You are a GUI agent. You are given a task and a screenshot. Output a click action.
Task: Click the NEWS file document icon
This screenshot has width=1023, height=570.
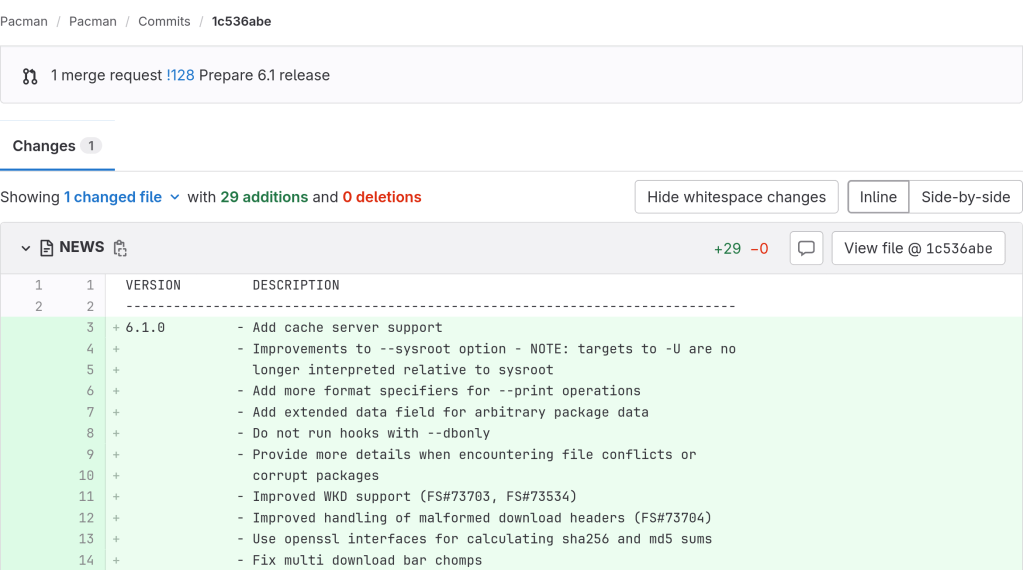[x=46, y=248]
